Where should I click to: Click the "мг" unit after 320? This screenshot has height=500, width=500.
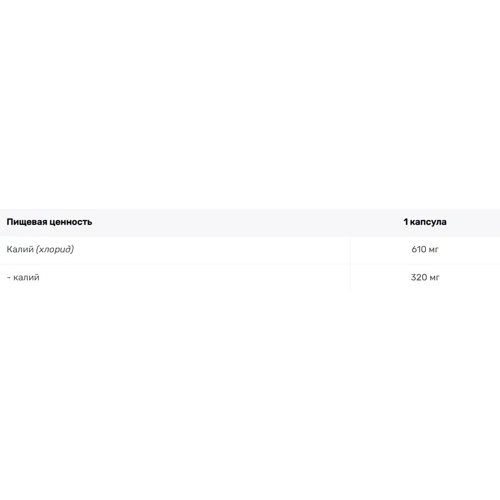pos(435,278)
